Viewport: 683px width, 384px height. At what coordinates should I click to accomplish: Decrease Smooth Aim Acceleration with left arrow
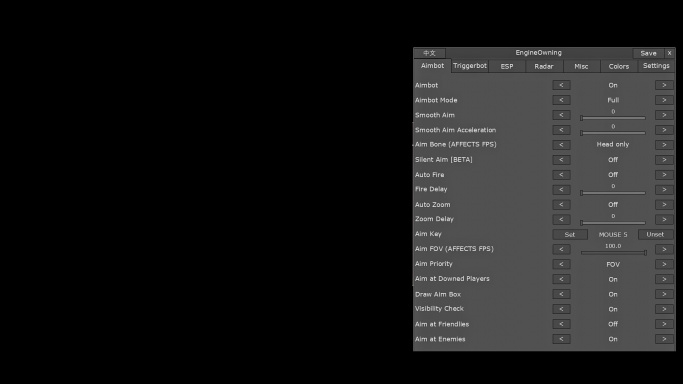coord(561,130)
